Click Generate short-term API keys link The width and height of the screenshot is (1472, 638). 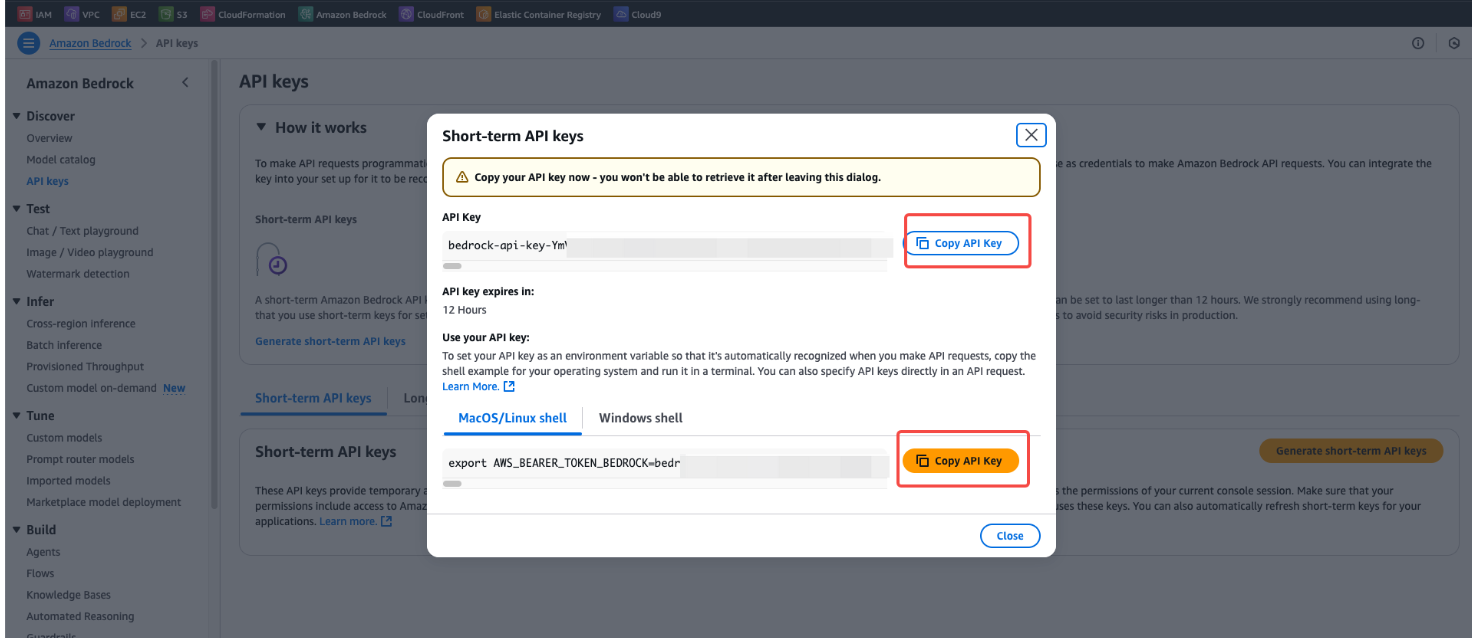(330, 341)
